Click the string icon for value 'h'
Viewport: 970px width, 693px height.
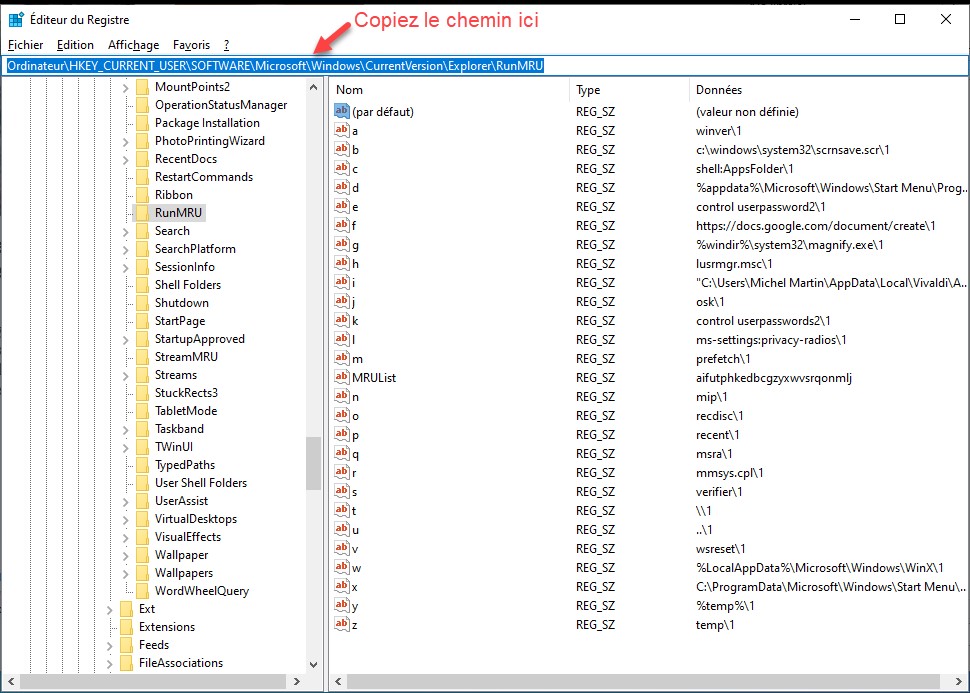[x=341, y=264]
